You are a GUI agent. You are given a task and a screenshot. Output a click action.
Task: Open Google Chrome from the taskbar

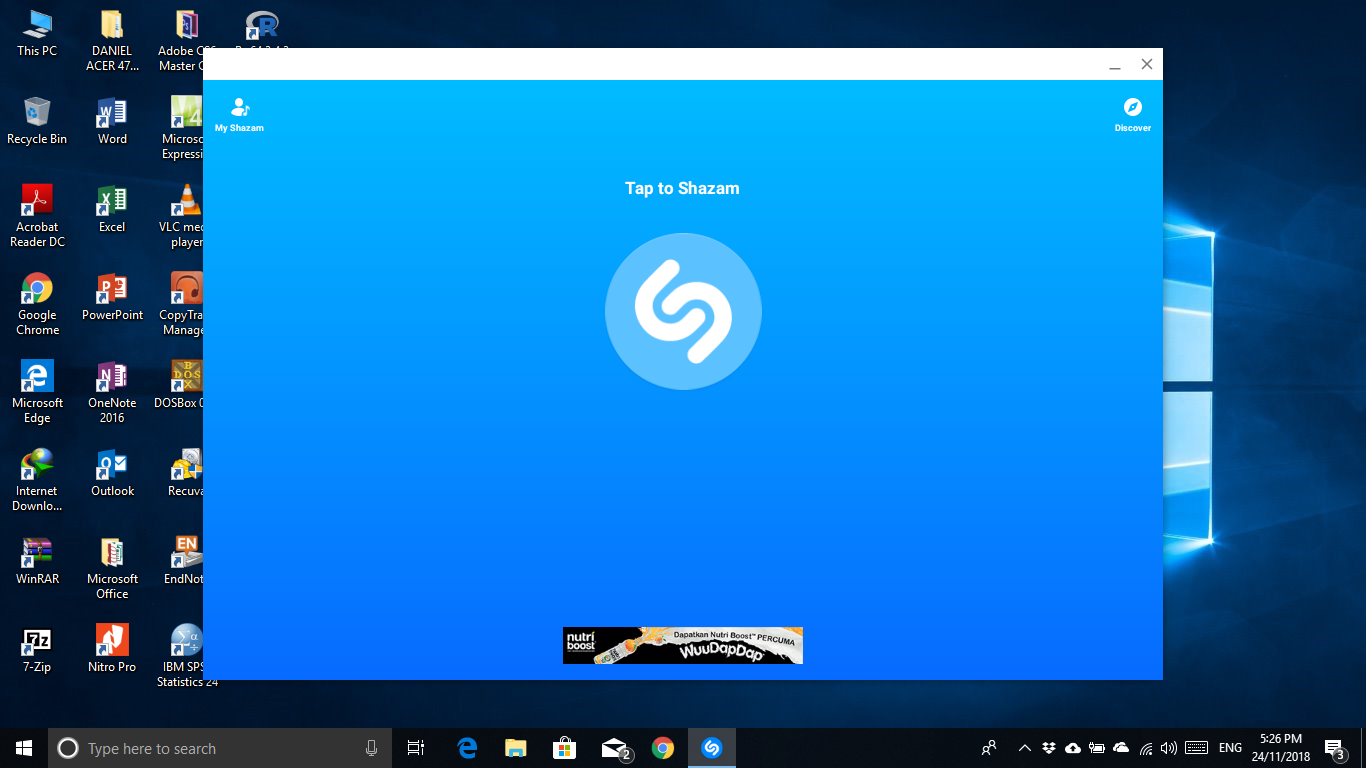click(x=662, y=748)
